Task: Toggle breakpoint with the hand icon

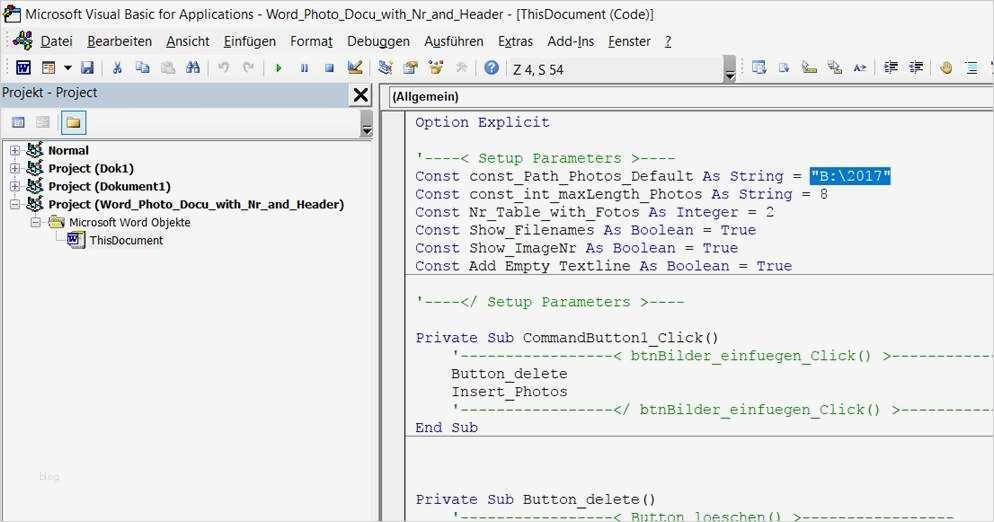Action: tap(946, 68)
